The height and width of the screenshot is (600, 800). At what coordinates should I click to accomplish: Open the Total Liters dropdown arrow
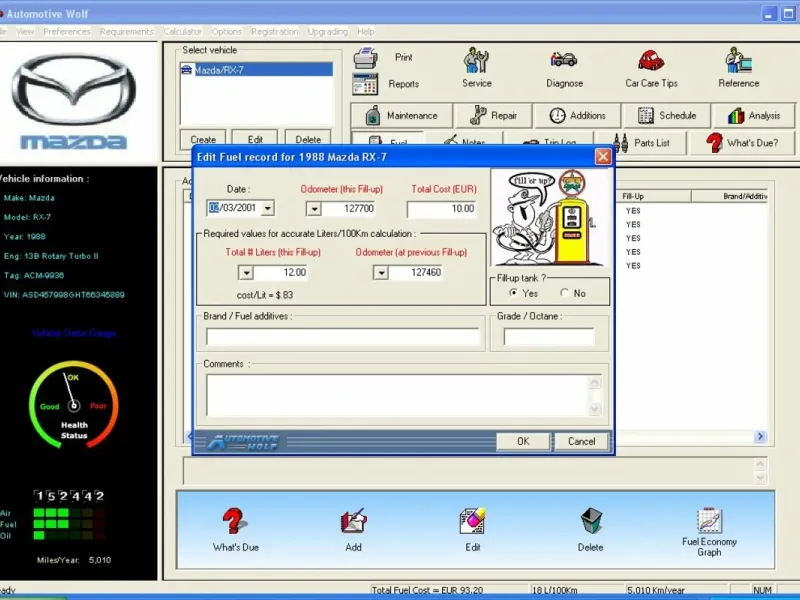click(x=245, y=272)
